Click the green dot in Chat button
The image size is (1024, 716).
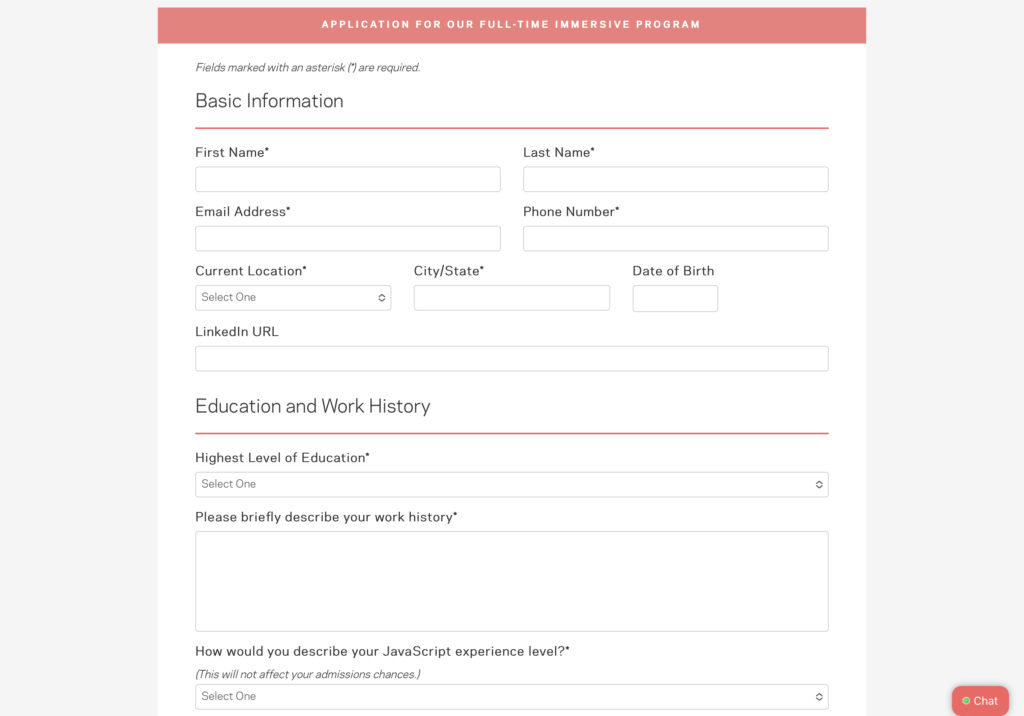coord(966,701)
